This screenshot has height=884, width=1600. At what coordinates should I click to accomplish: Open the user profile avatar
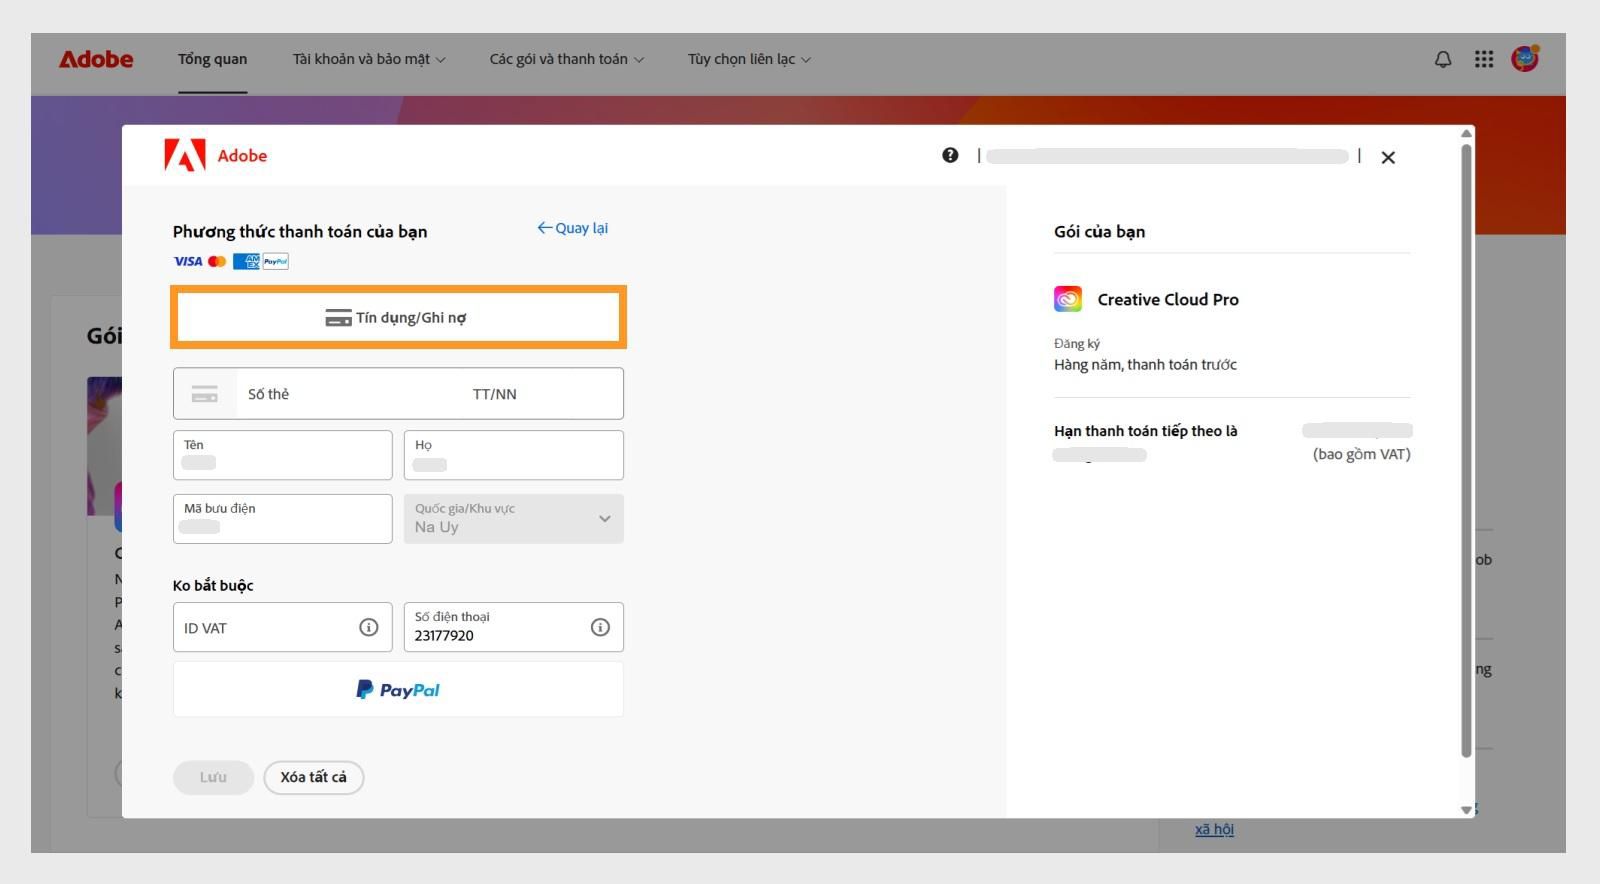point(1525,59)
